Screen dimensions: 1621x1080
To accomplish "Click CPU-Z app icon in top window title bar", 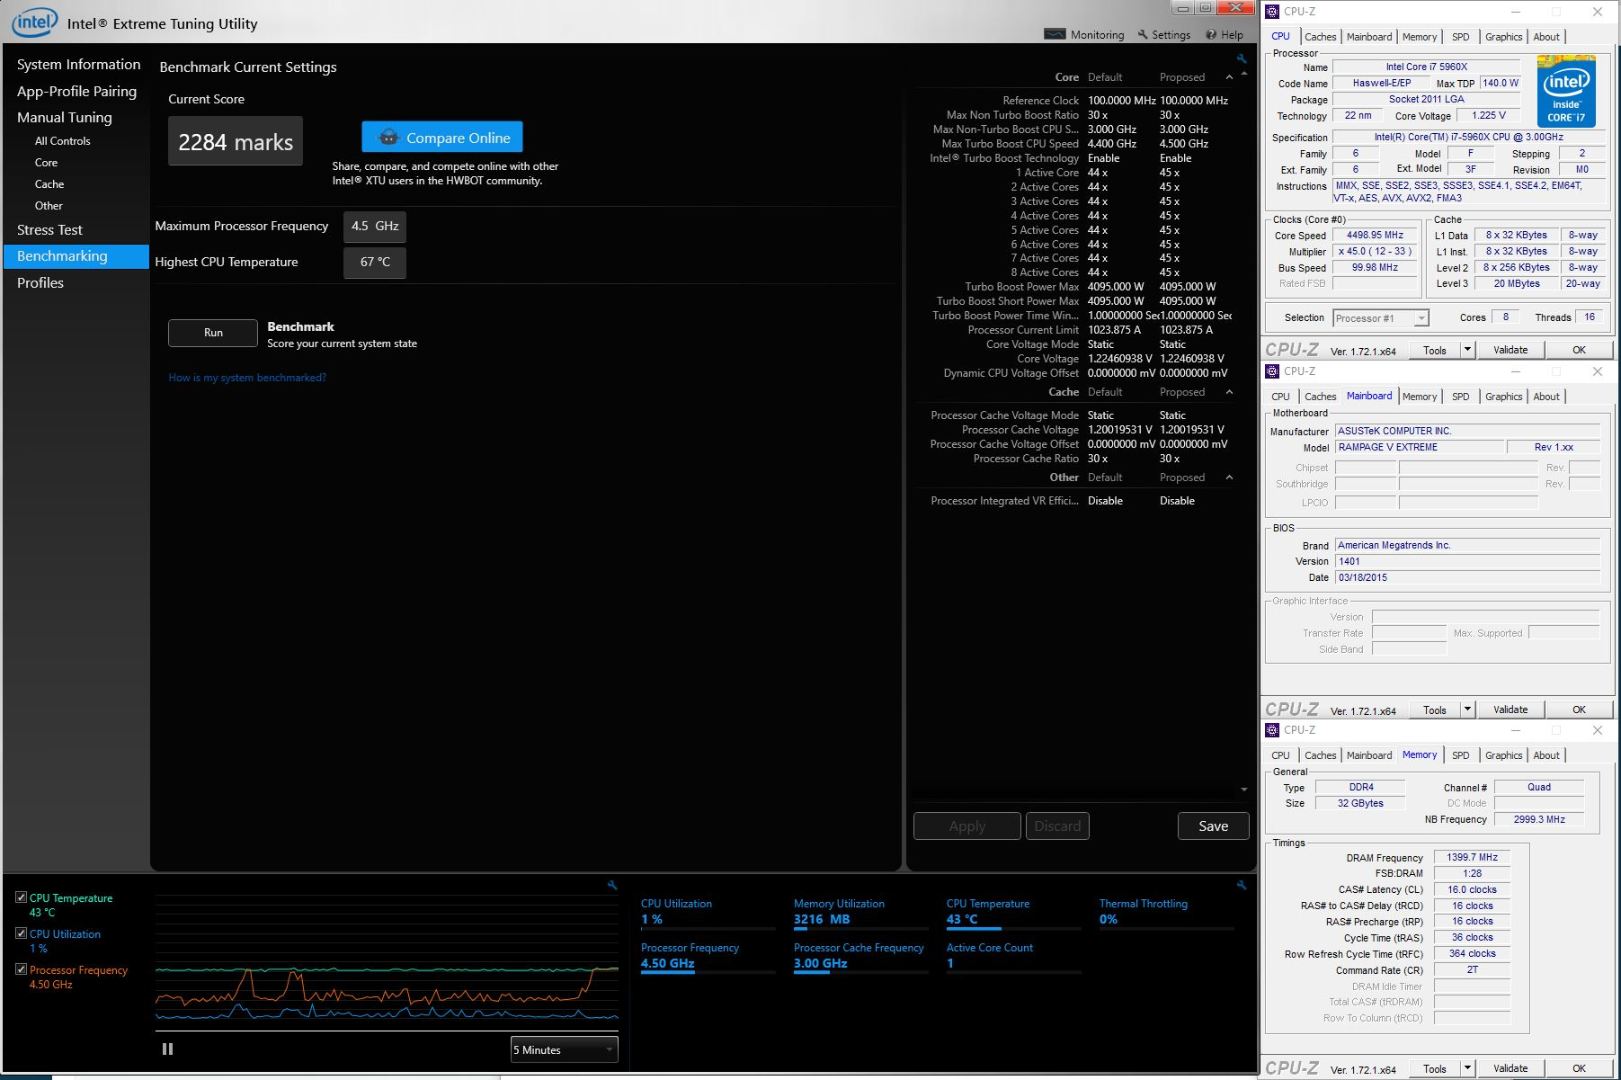I will [1272, 12].
